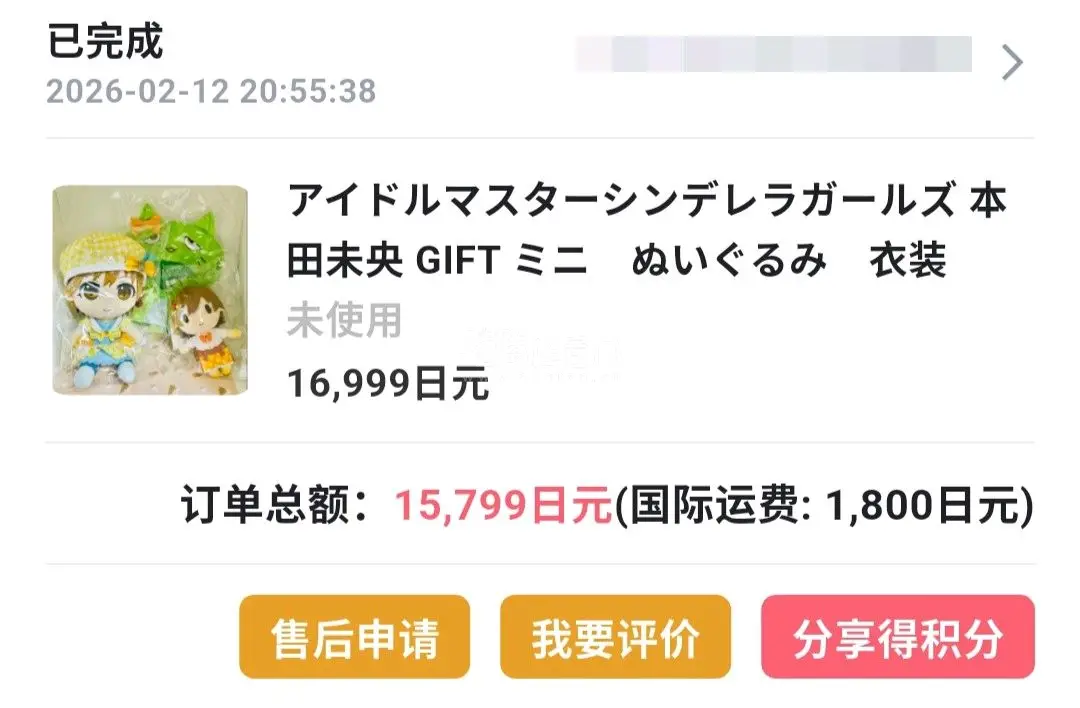The height and width of the screenshot is (708, 1080).
Task: Click the ぬいぐるみ text in the title
Action: pyautogui.click(x=729, y=260)
